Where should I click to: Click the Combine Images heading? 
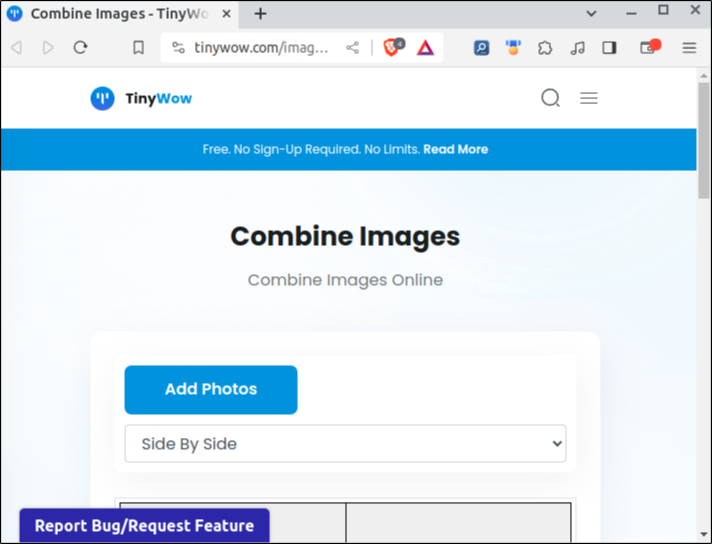coord(345,237)
